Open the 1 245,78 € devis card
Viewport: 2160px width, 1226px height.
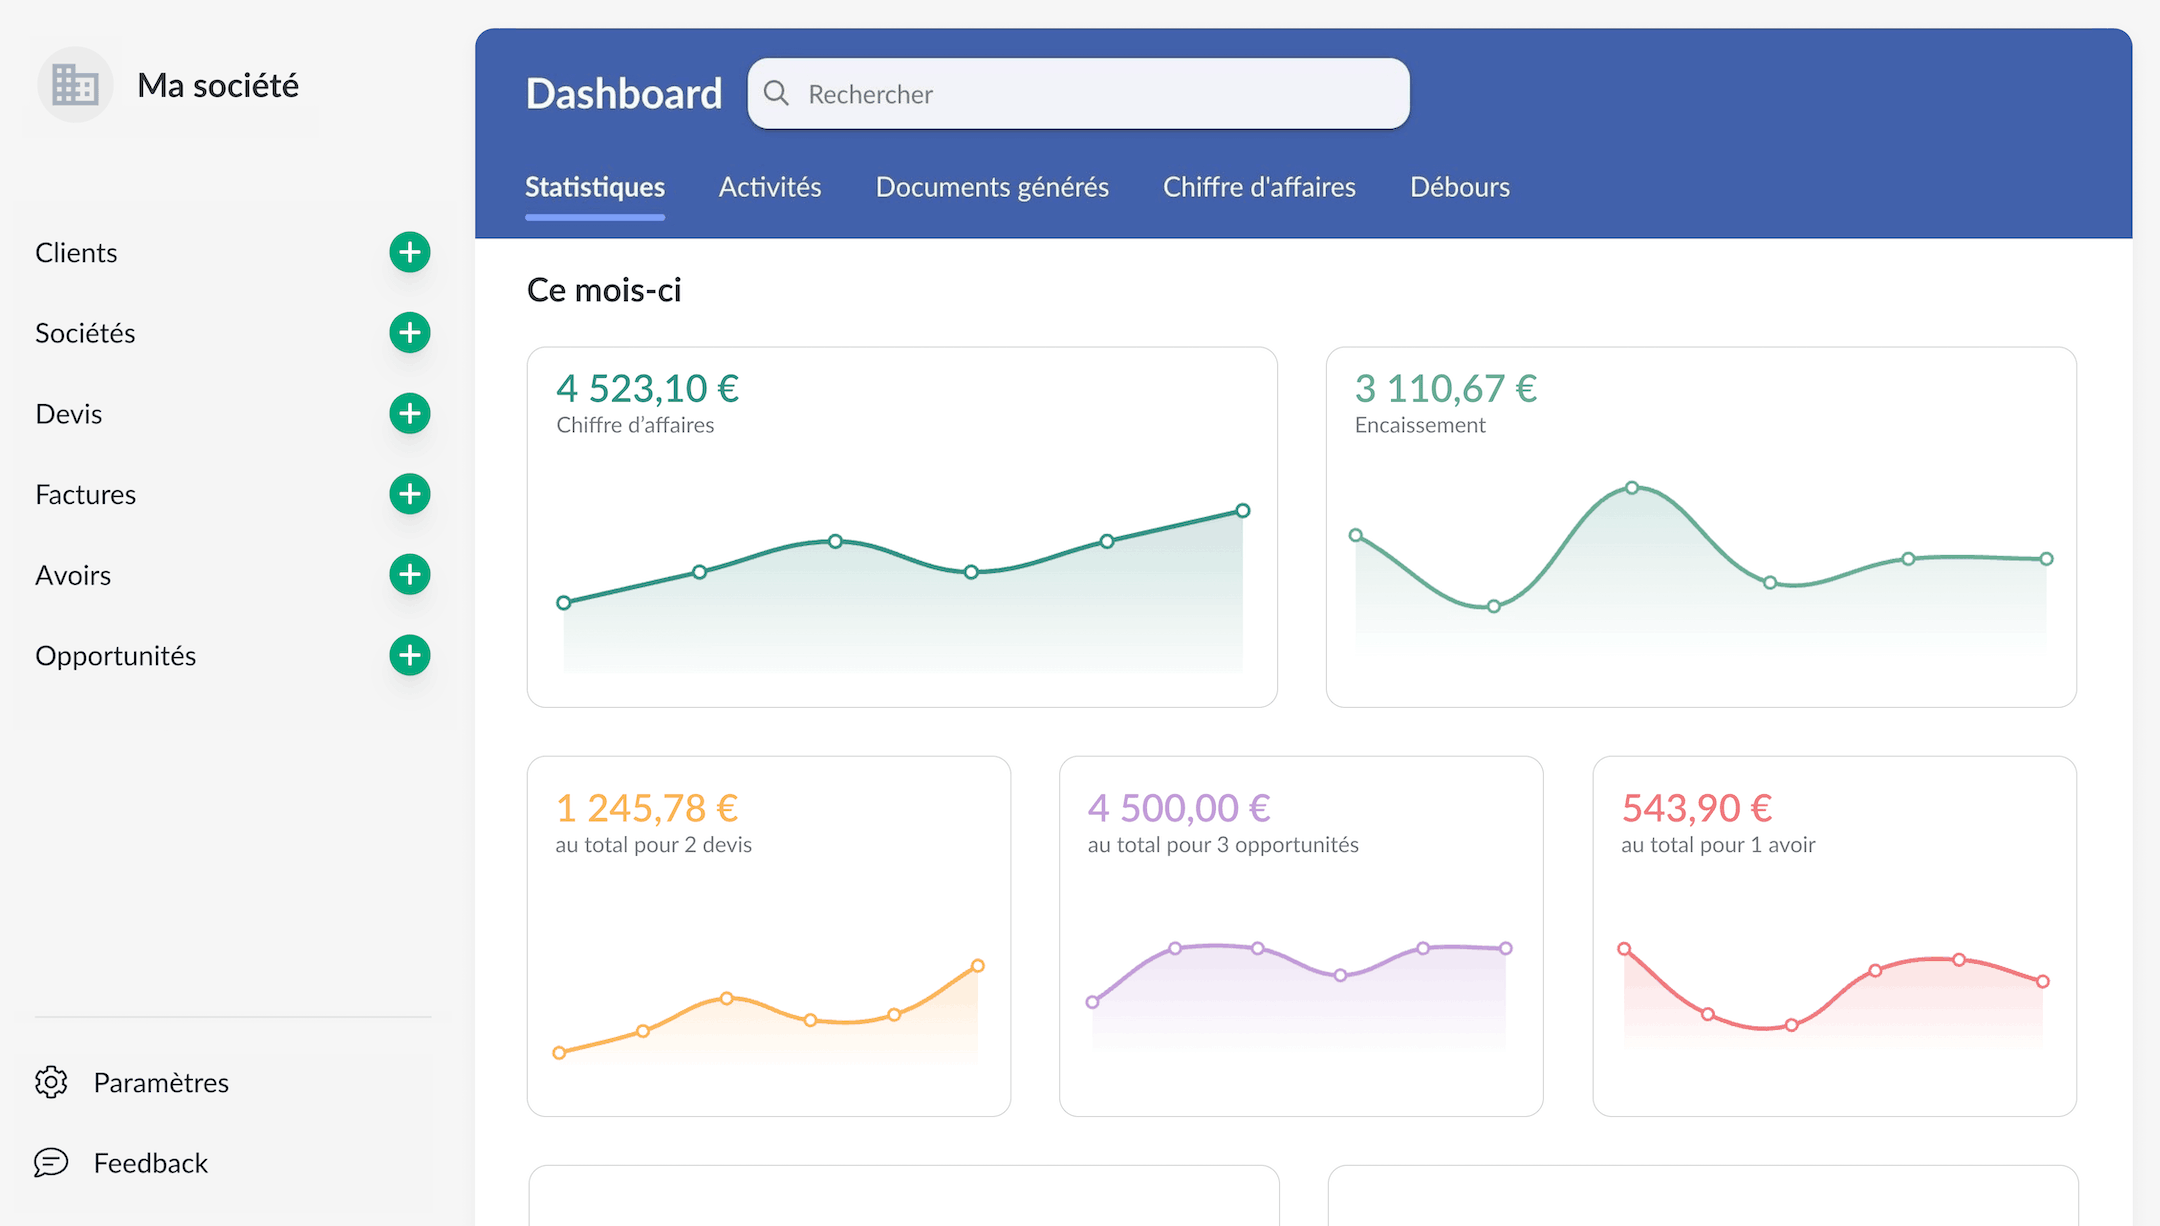(x=769, y=936)
